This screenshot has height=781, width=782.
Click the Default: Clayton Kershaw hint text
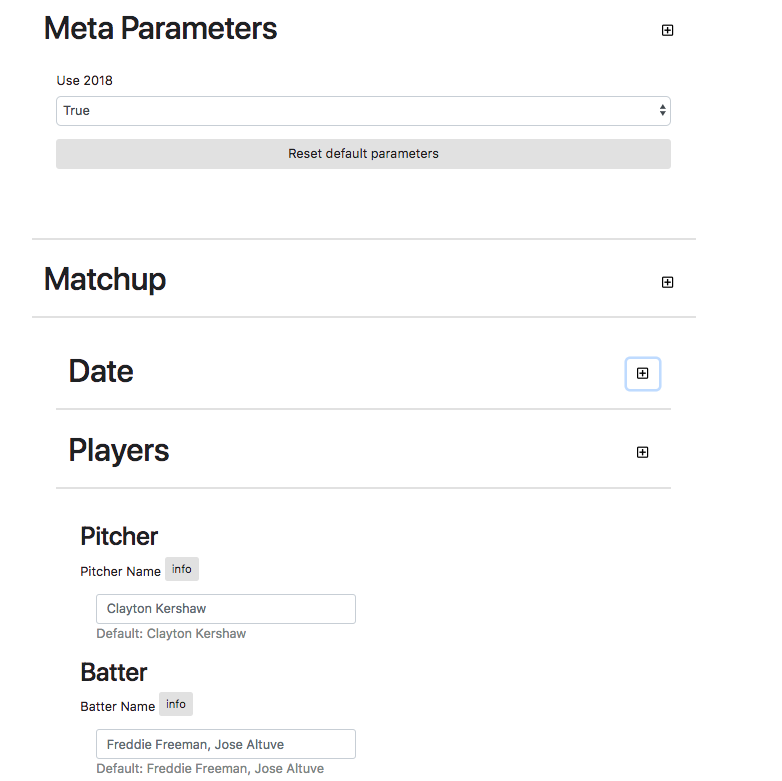click(171, 634)
